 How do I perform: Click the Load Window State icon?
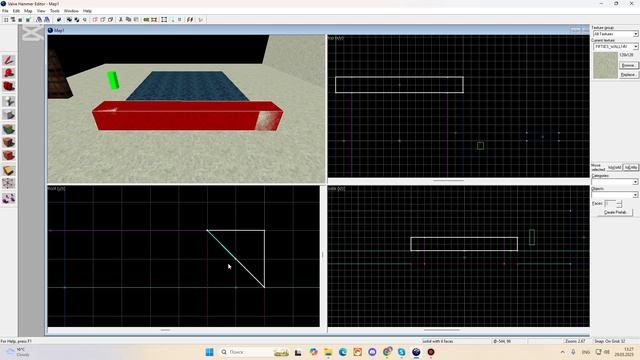[x=39, y=20]
